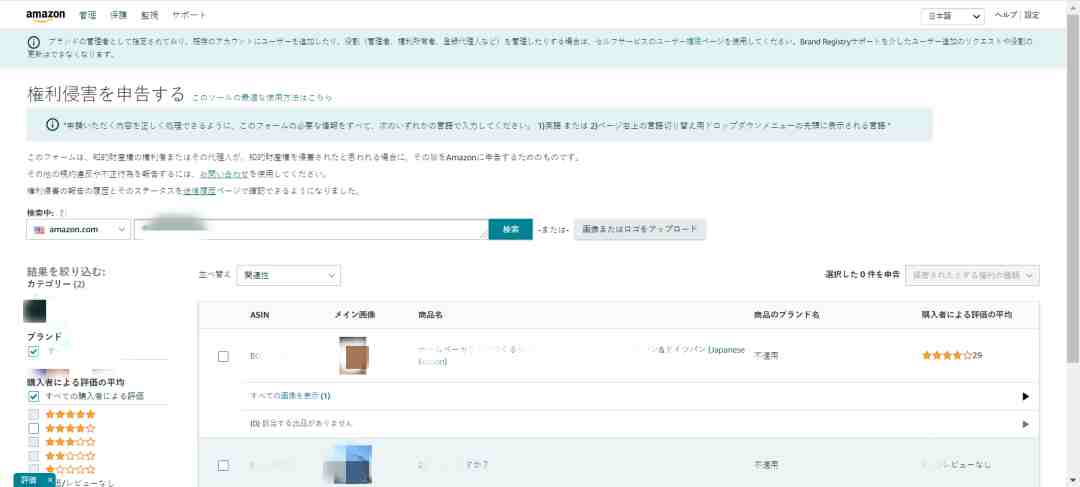Viewport: 1080px width, 487px height.
Task: Close the 評価 feedback tab with its X
Action: [50, 480]
